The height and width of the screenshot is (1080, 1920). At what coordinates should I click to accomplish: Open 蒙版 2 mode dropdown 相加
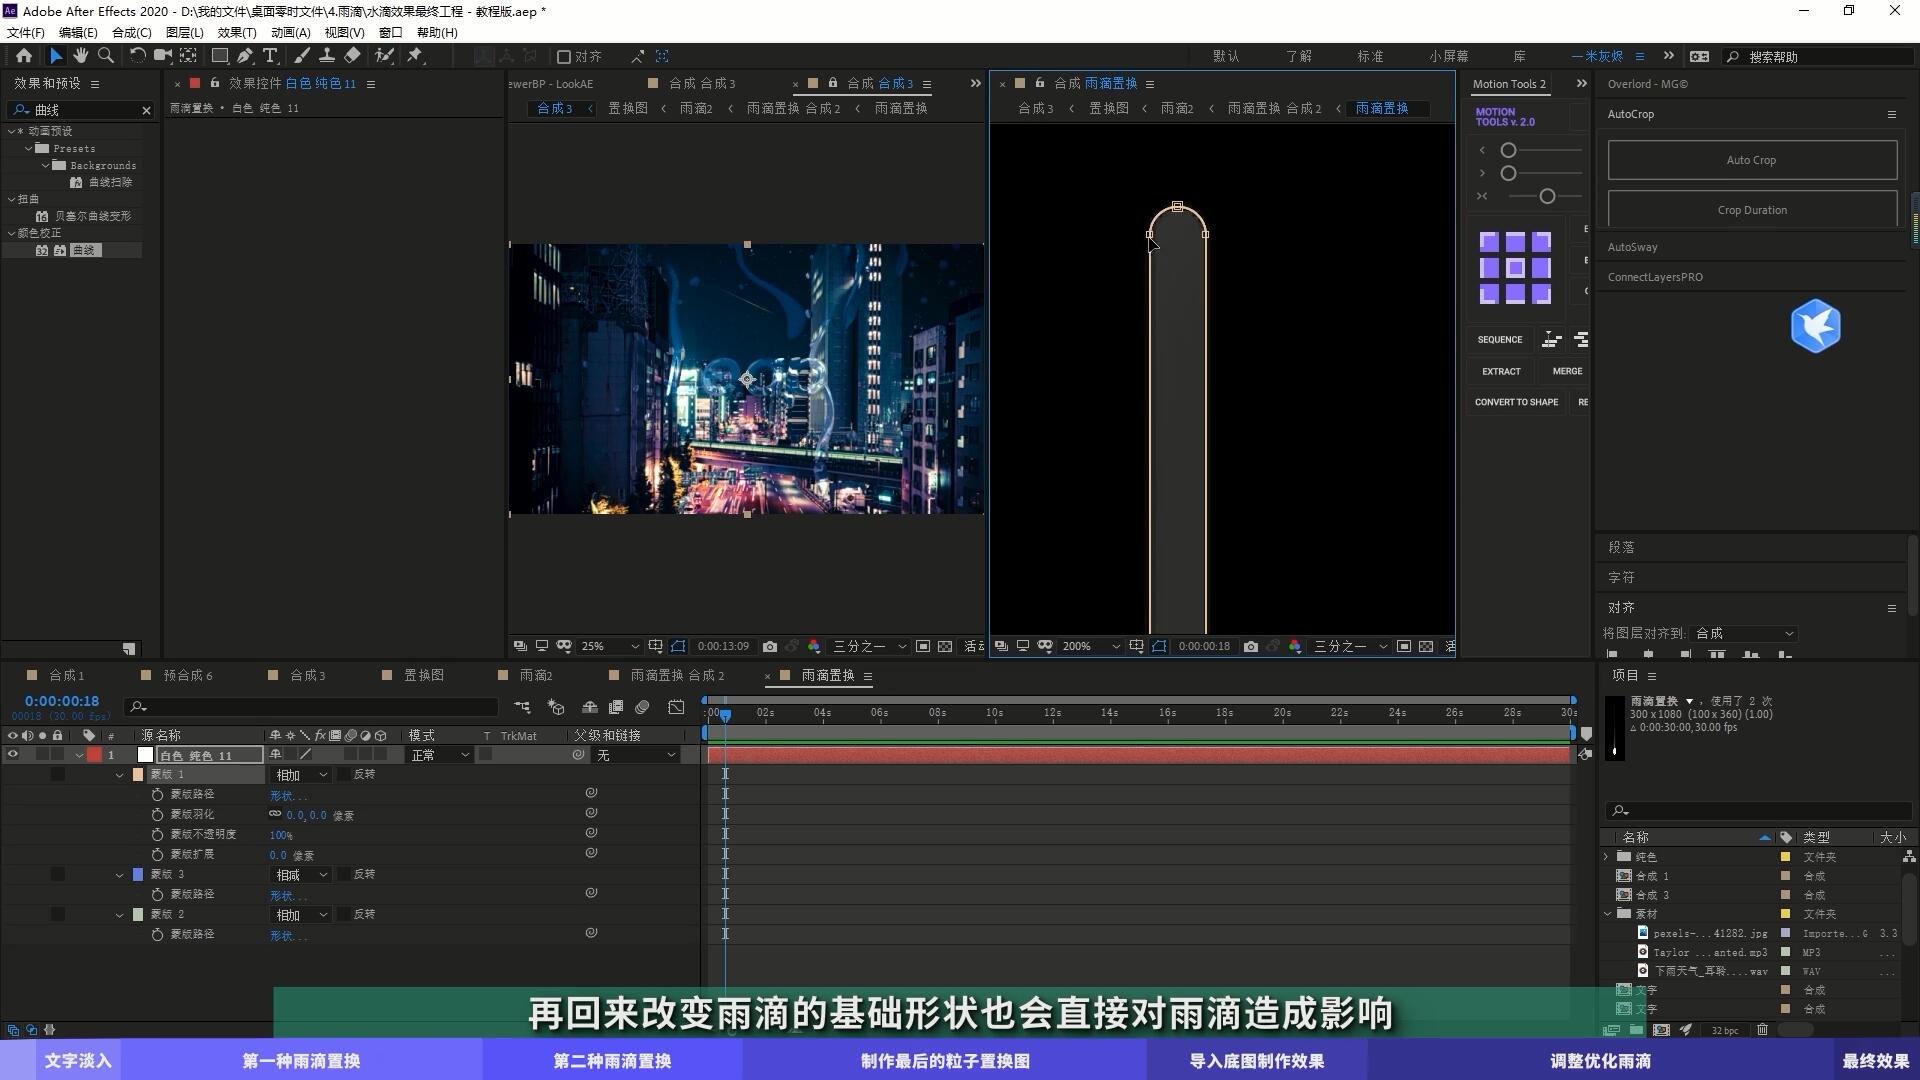pos(302,915)
